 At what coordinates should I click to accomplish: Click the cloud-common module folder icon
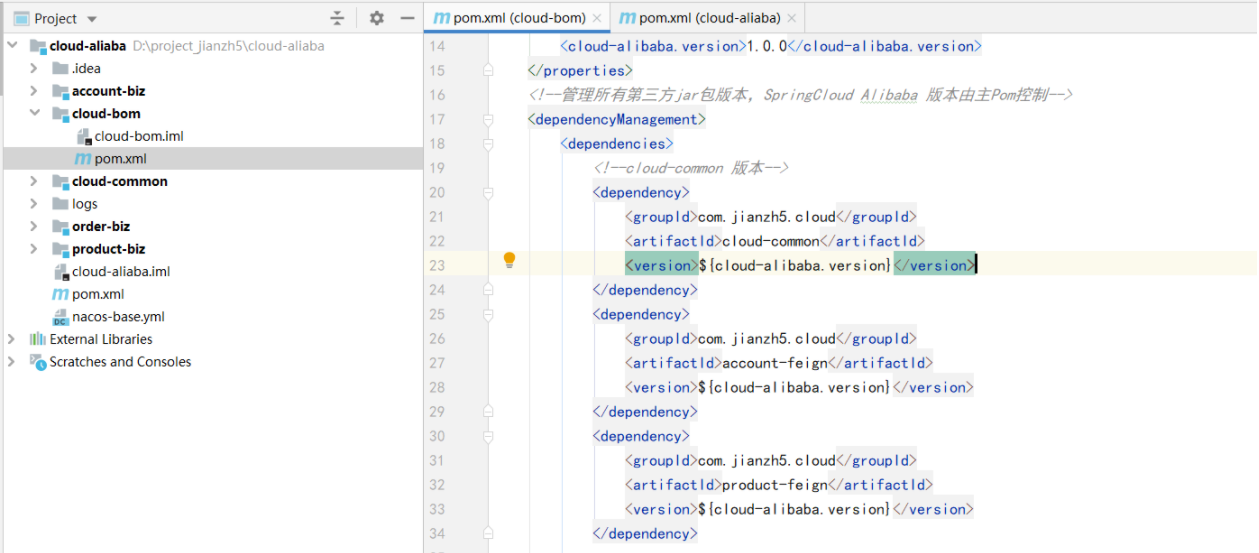(60, 181)
